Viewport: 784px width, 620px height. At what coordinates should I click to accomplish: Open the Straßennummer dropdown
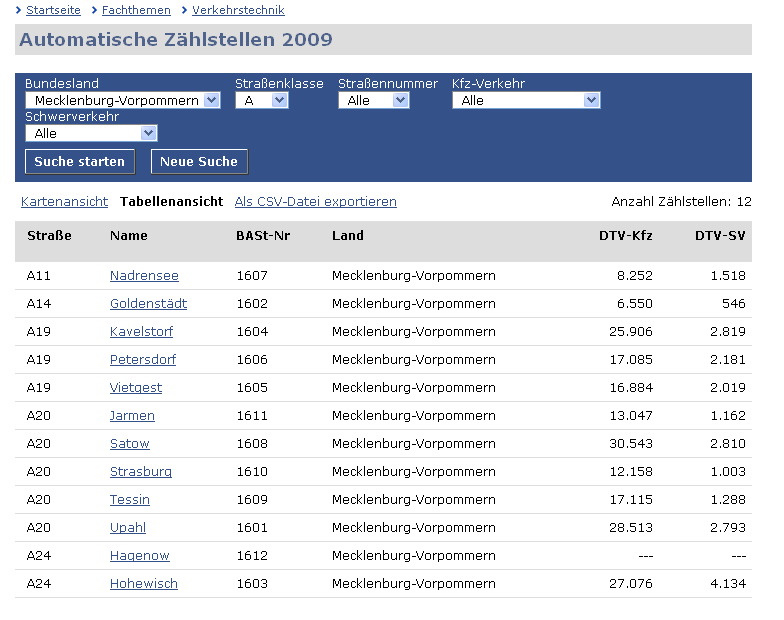(374, 100)
